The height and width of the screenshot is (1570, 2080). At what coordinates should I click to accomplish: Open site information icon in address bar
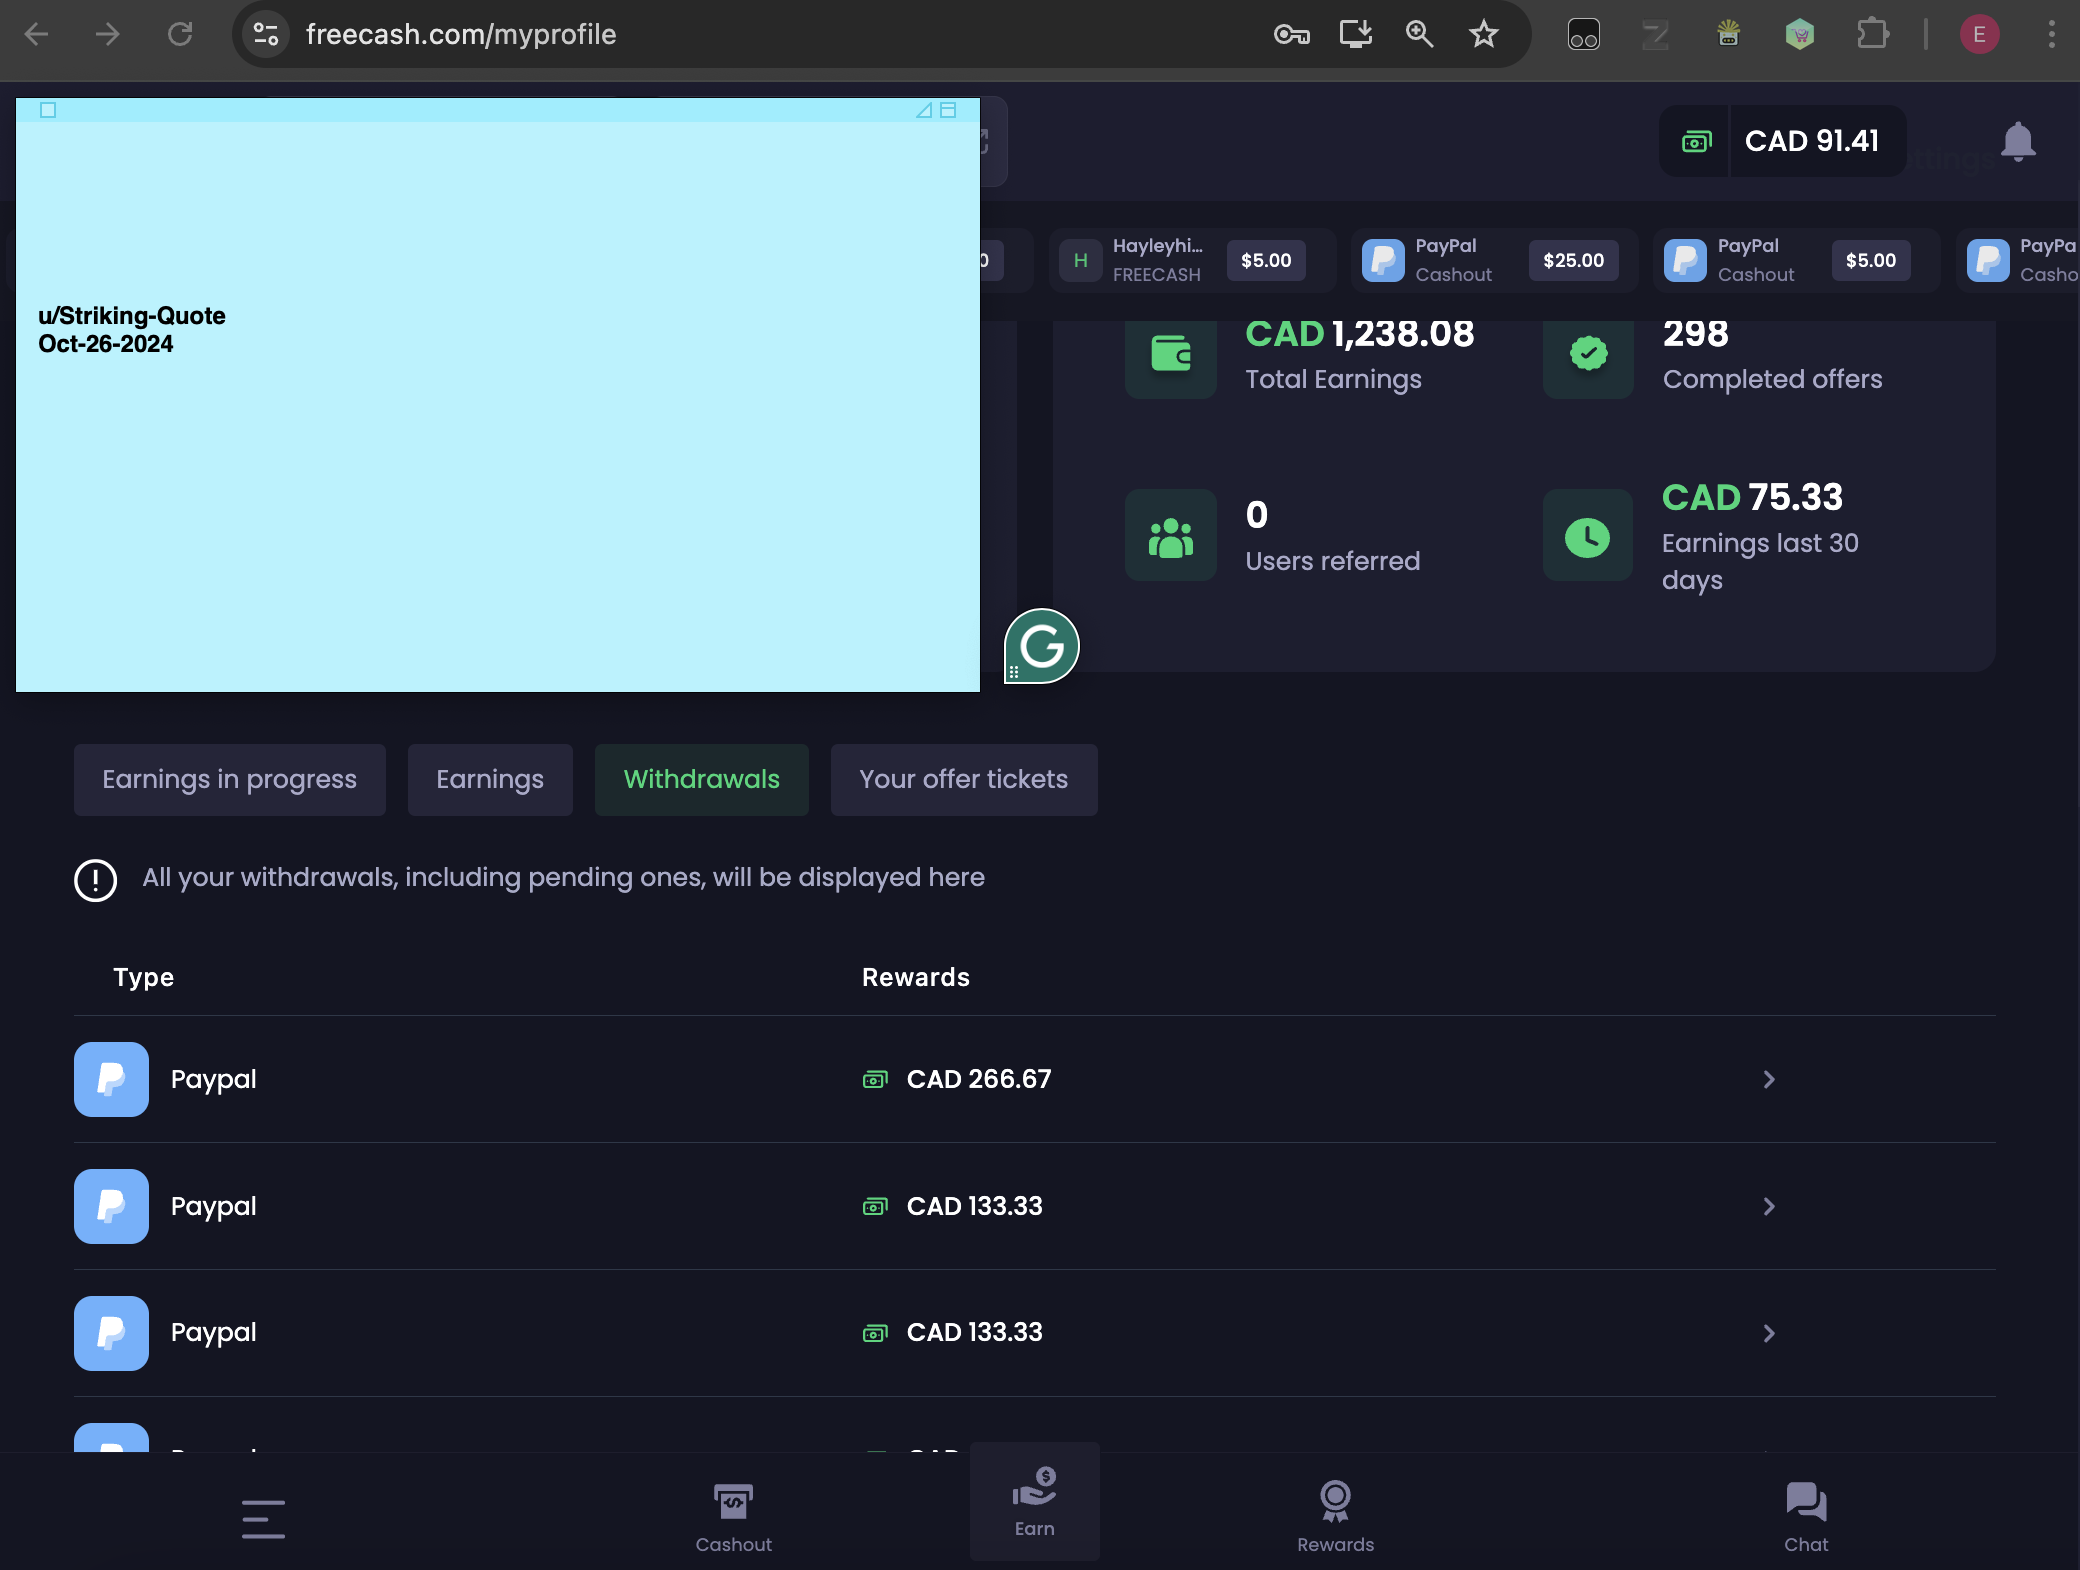coord(266,35)
